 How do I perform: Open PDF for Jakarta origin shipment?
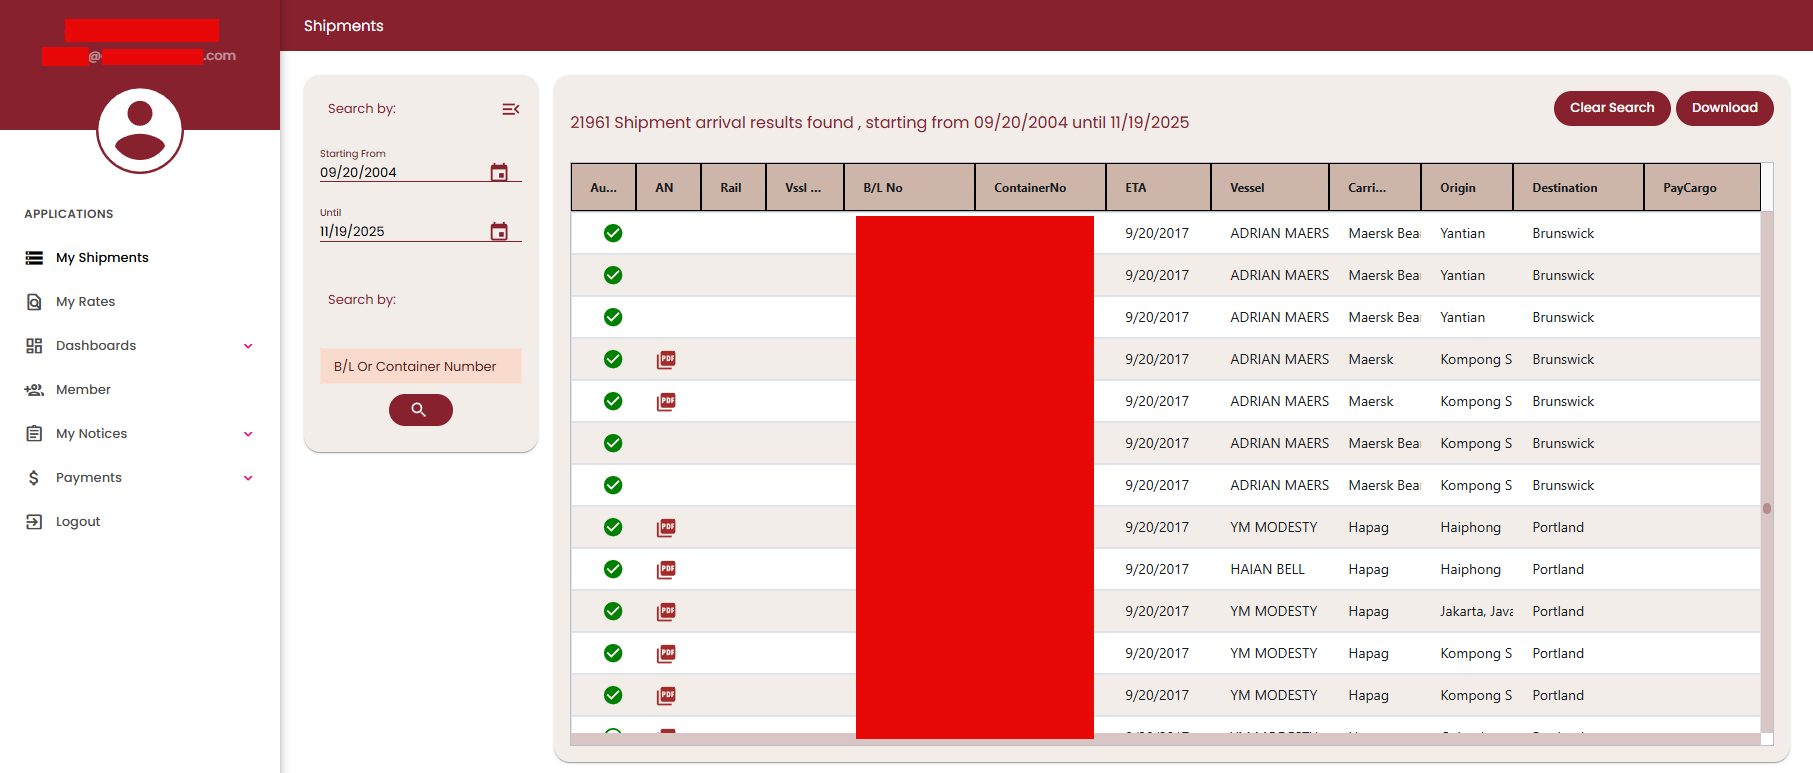point(666,611)
